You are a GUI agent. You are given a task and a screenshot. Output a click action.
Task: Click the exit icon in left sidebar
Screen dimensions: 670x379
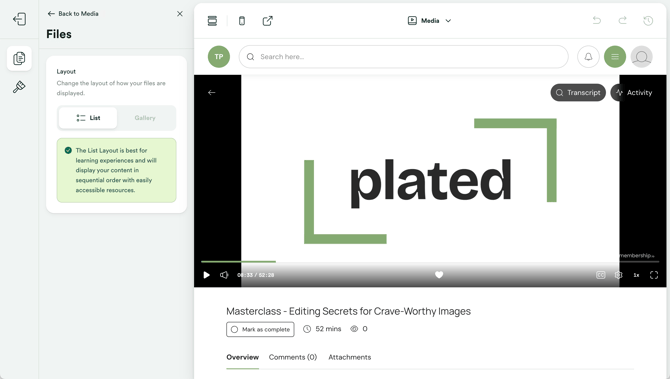[x=19, y=19]
